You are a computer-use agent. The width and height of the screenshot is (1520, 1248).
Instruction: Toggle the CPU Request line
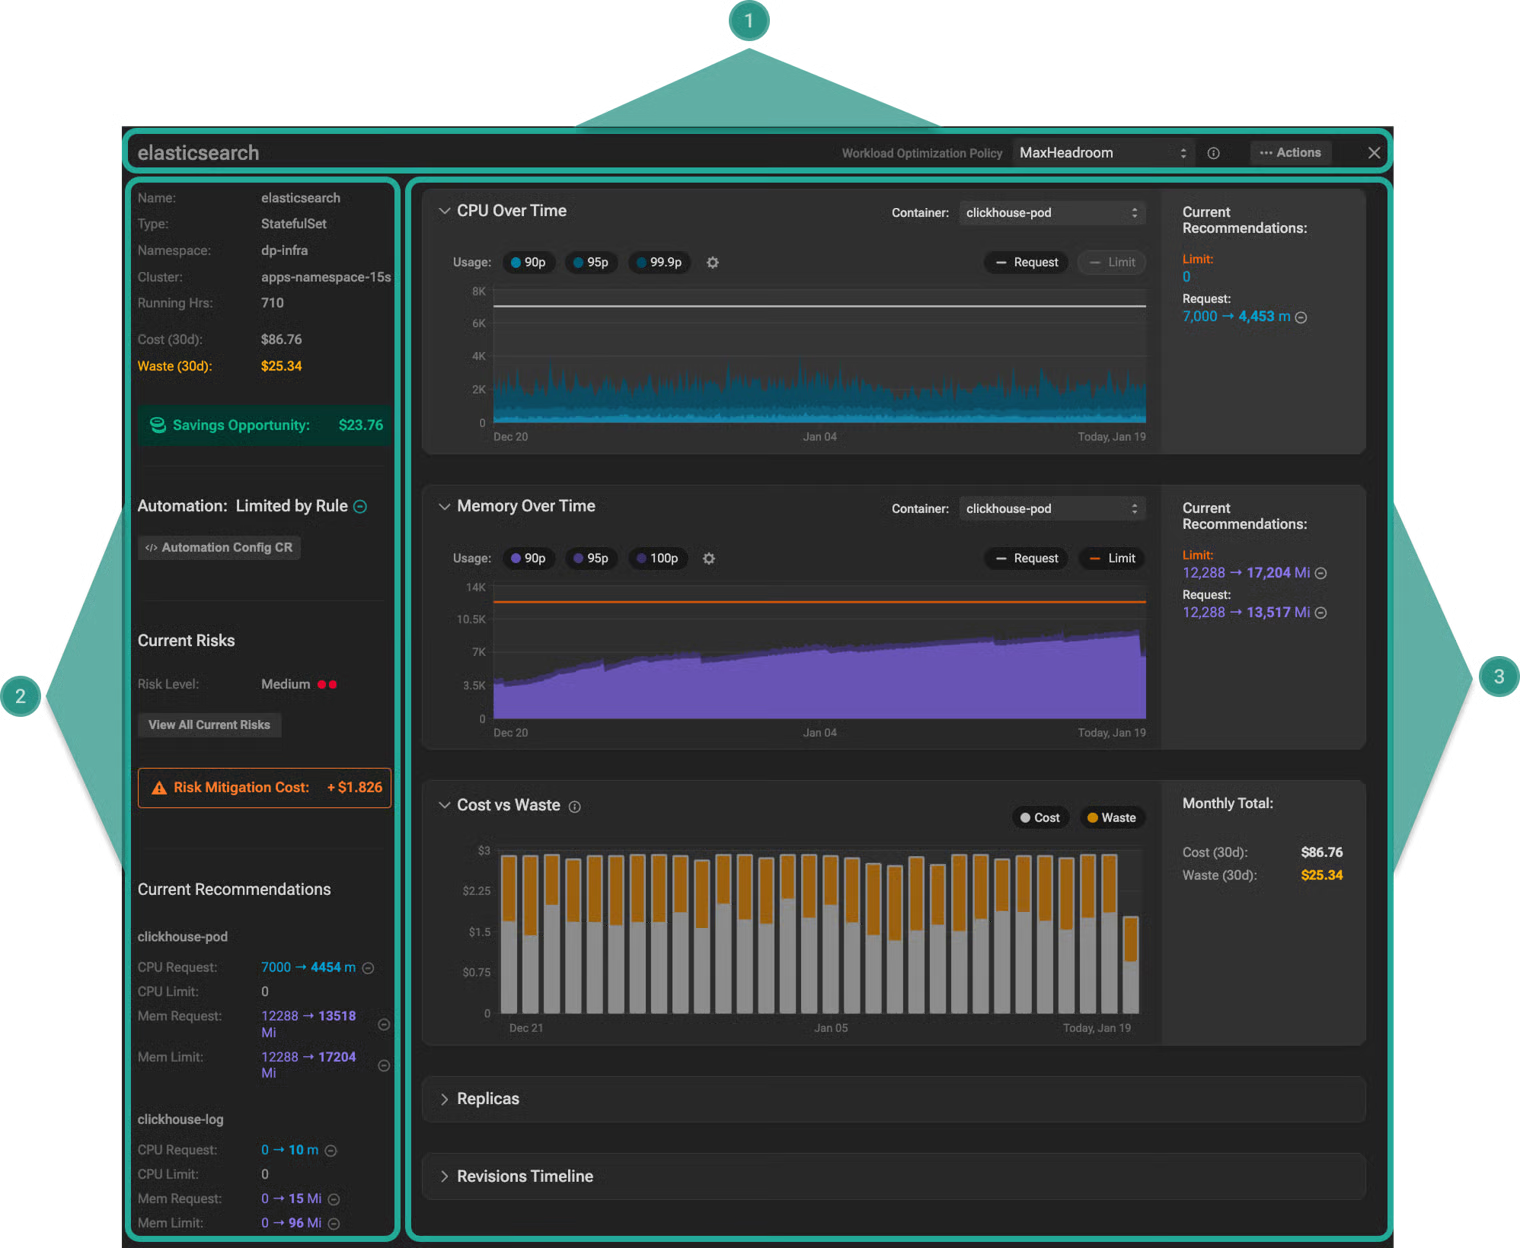click(1027, 262)
